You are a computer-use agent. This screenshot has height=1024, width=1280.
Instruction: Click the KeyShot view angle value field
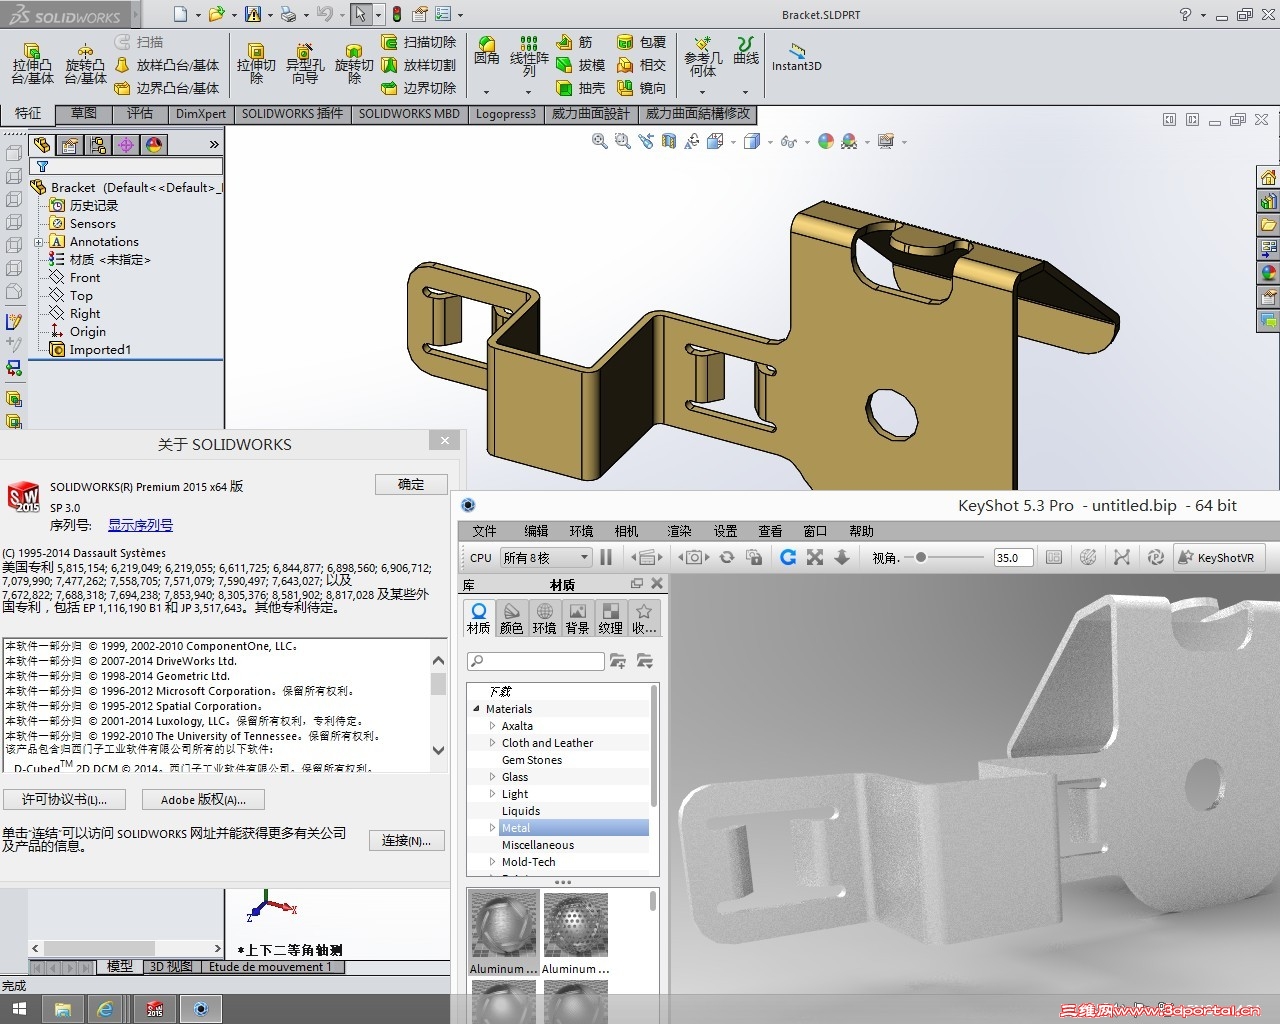1013,558
